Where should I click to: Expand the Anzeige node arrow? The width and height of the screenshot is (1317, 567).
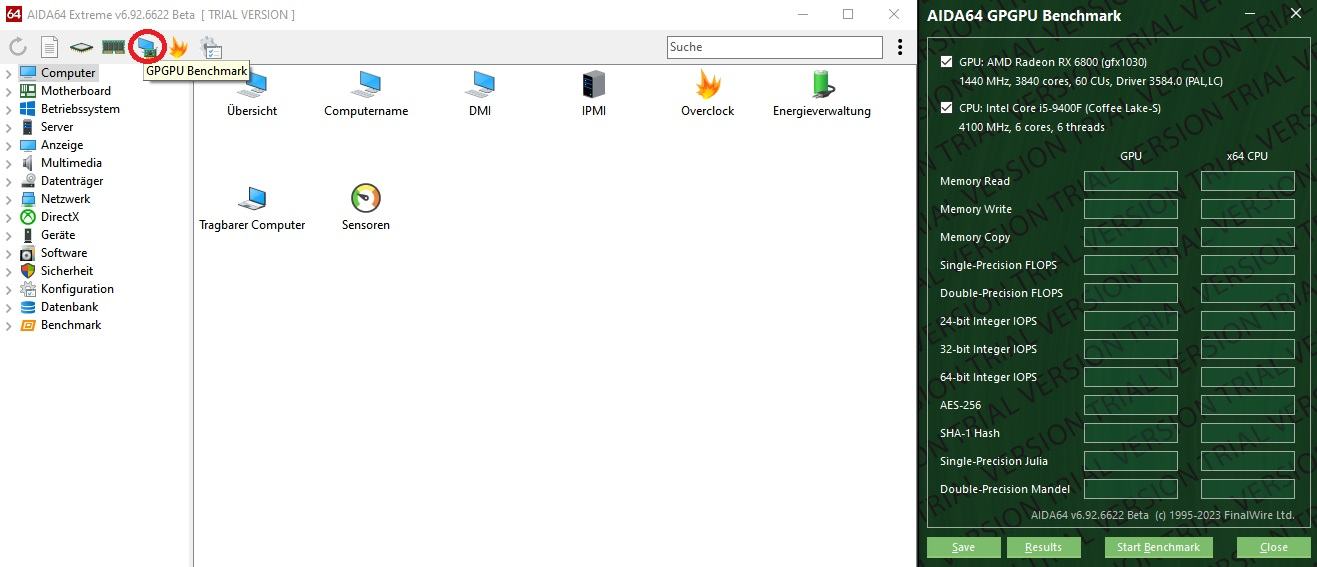point(8,145)
